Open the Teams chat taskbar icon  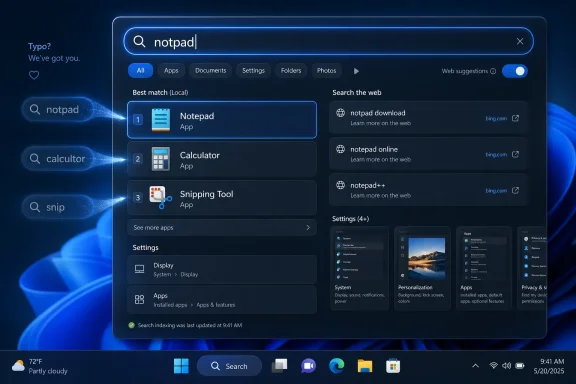pos(308,366)
